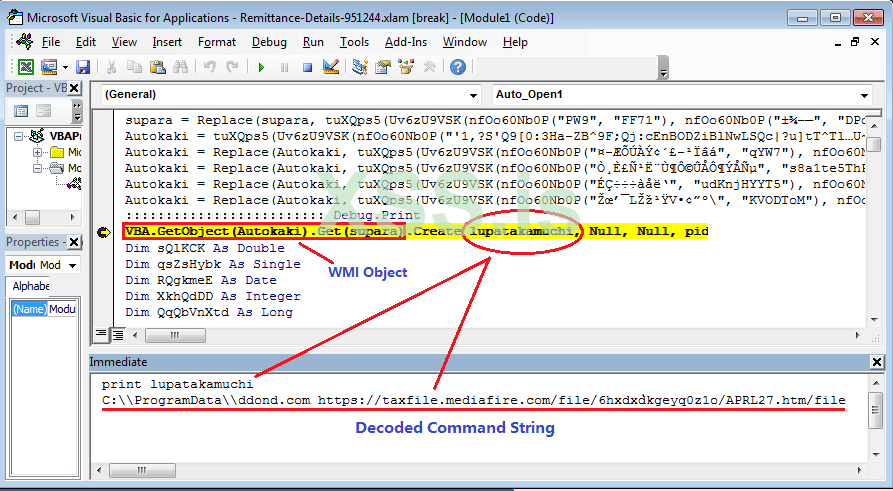Expand the Microsoft Excel Objects folder node

point(38,153)
